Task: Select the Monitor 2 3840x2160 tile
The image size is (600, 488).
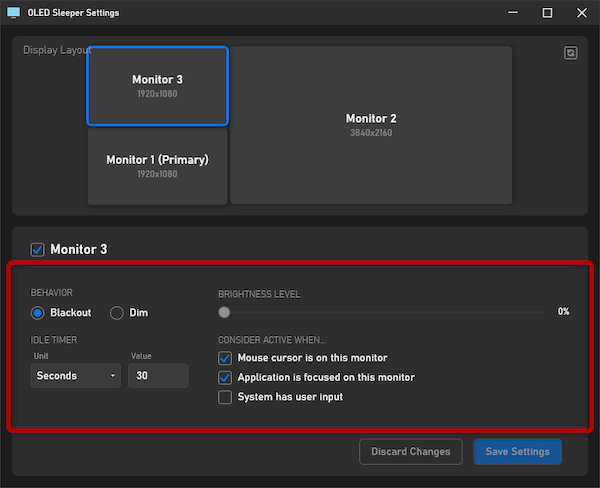Action: point(371,125)
